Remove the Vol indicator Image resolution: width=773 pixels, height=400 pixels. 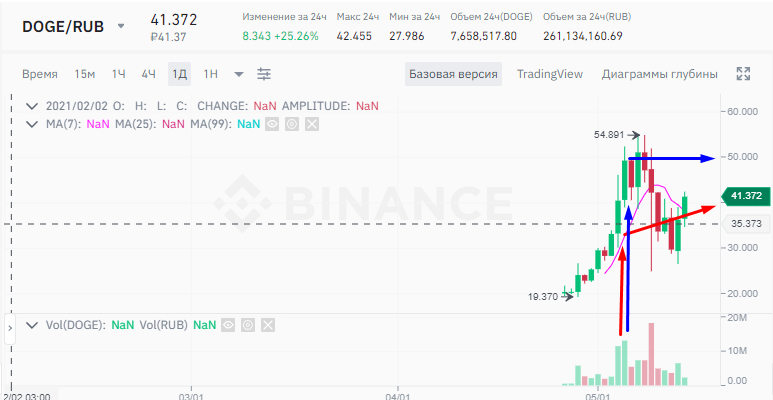point(267,325)
